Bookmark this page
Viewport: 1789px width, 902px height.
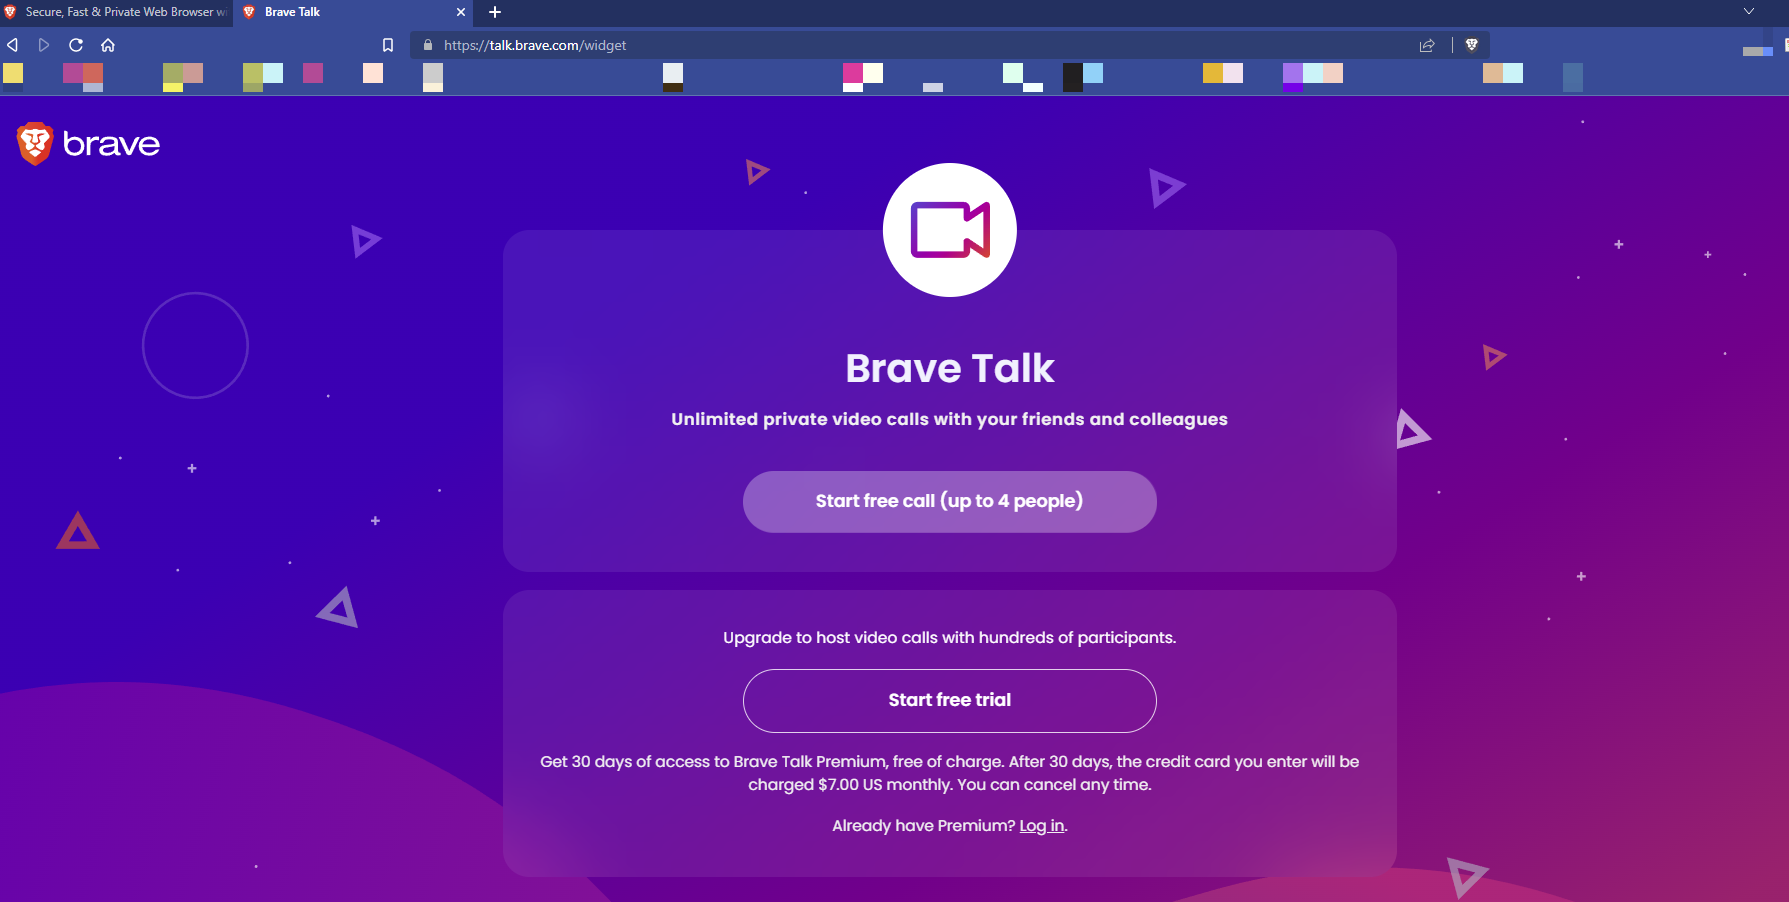388,45
